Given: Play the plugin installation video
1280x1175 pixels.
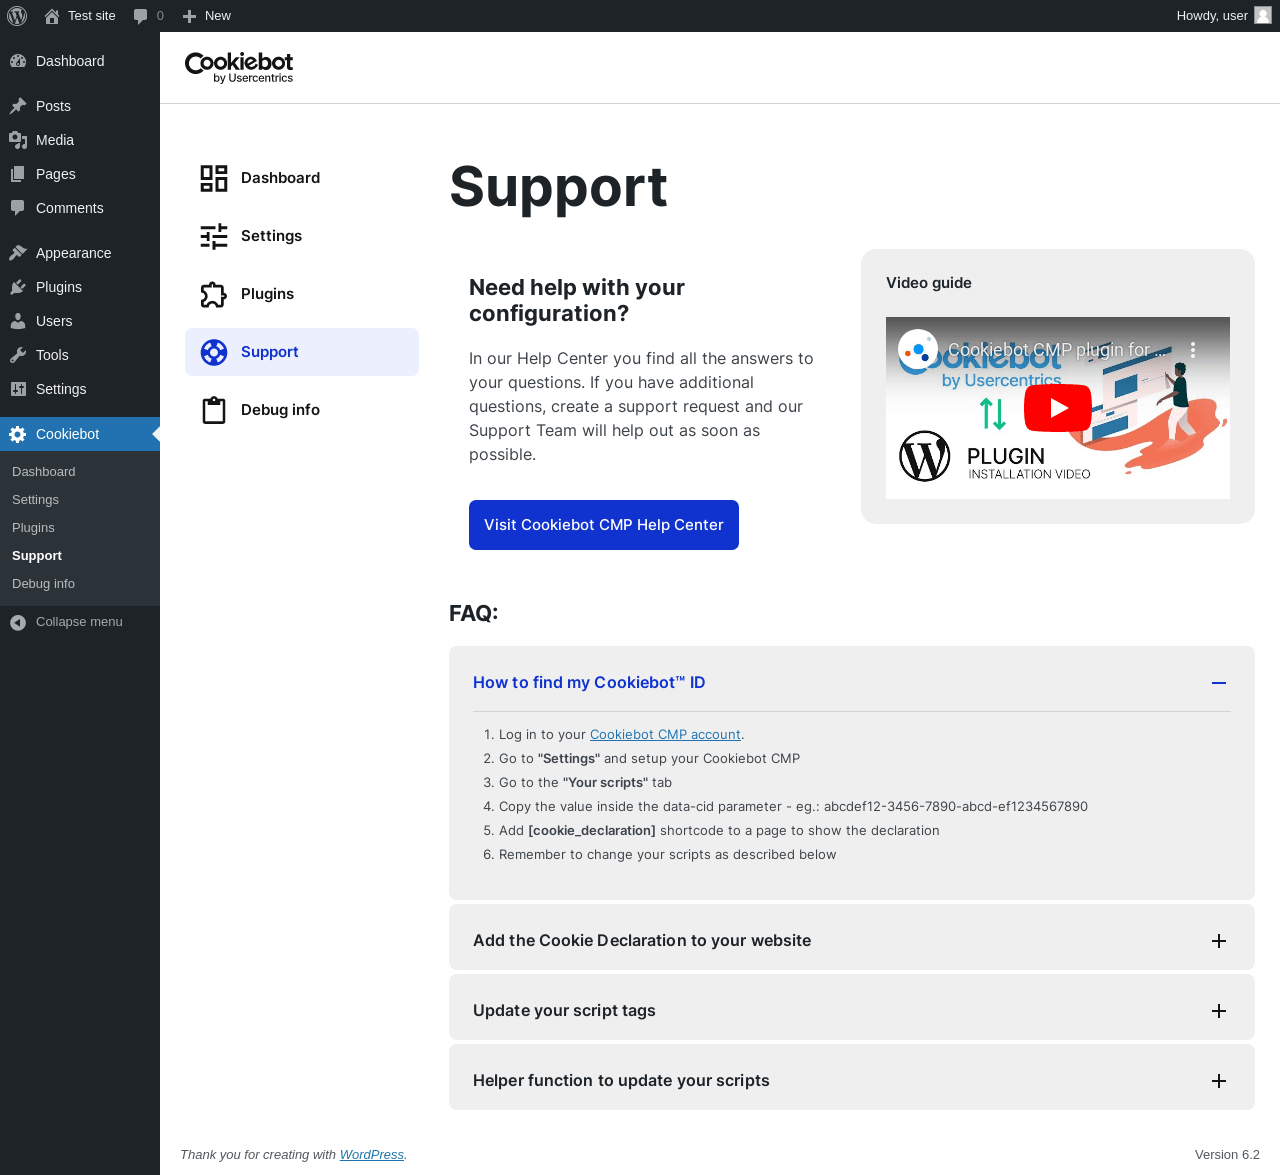Looking at the screenshot, I should click(1058, 408).
